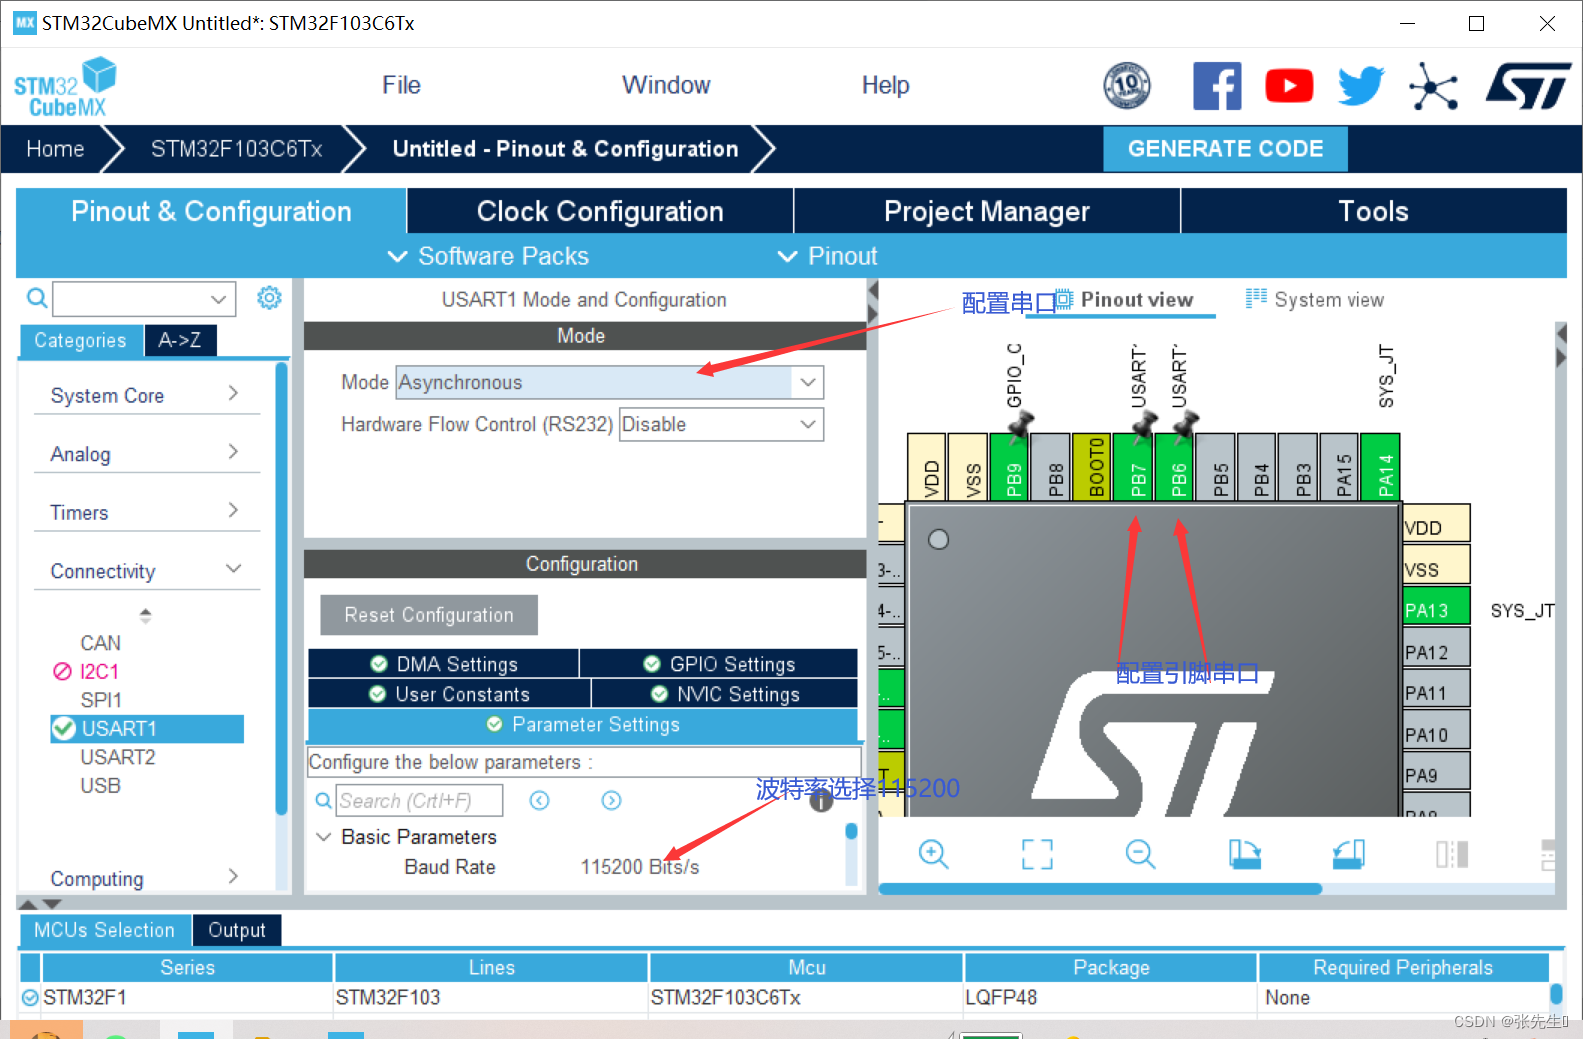Viewport: 1583px width, 1039px height.
Task: Expand the Pinout dropdown menu
Action: click(827, 256)
